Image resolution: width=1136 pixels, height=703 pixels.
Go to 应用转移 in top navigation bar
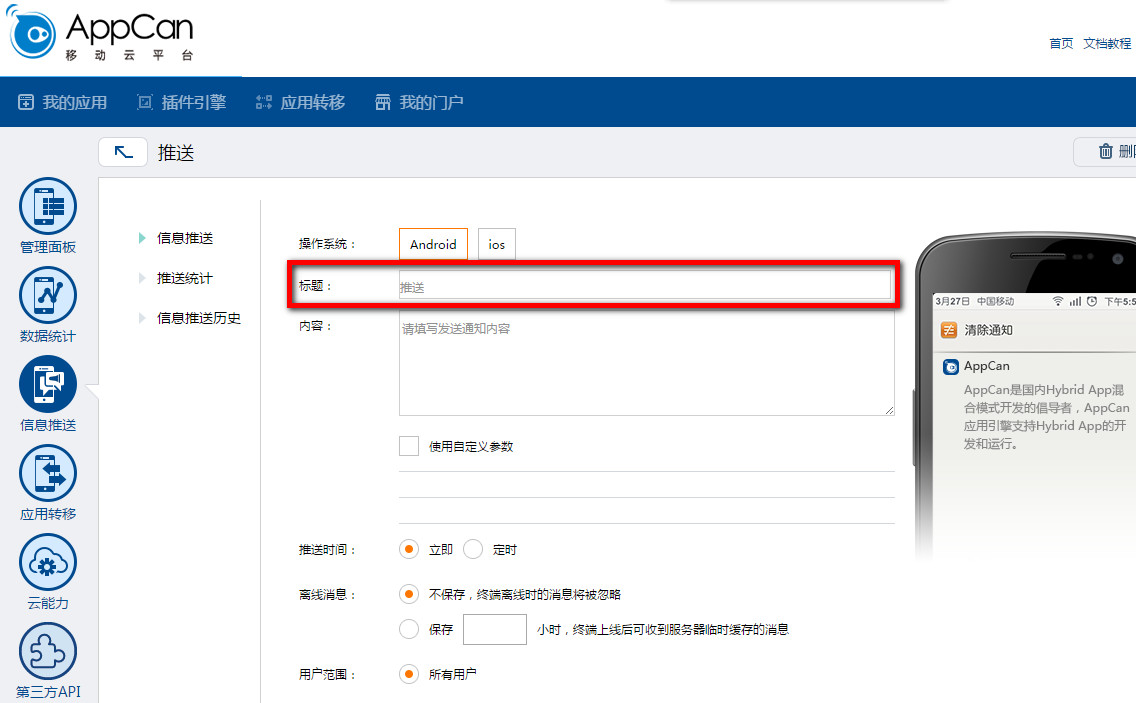(312, 102)
